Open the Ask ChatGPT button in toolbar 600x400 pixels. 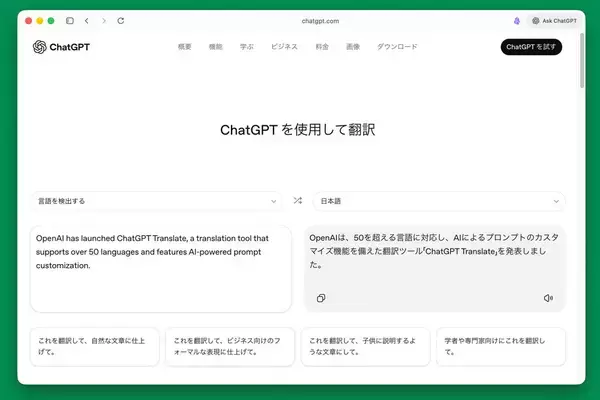coord(554,21)
